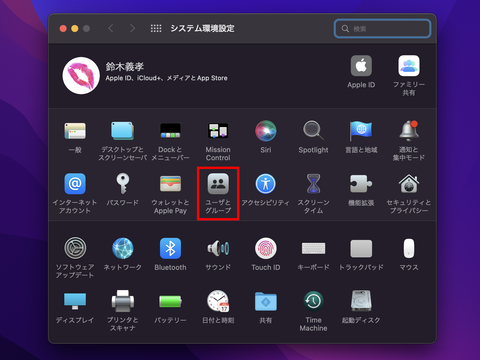
Task: Click the lips user profile picture
Action: [x=81, y=75]
